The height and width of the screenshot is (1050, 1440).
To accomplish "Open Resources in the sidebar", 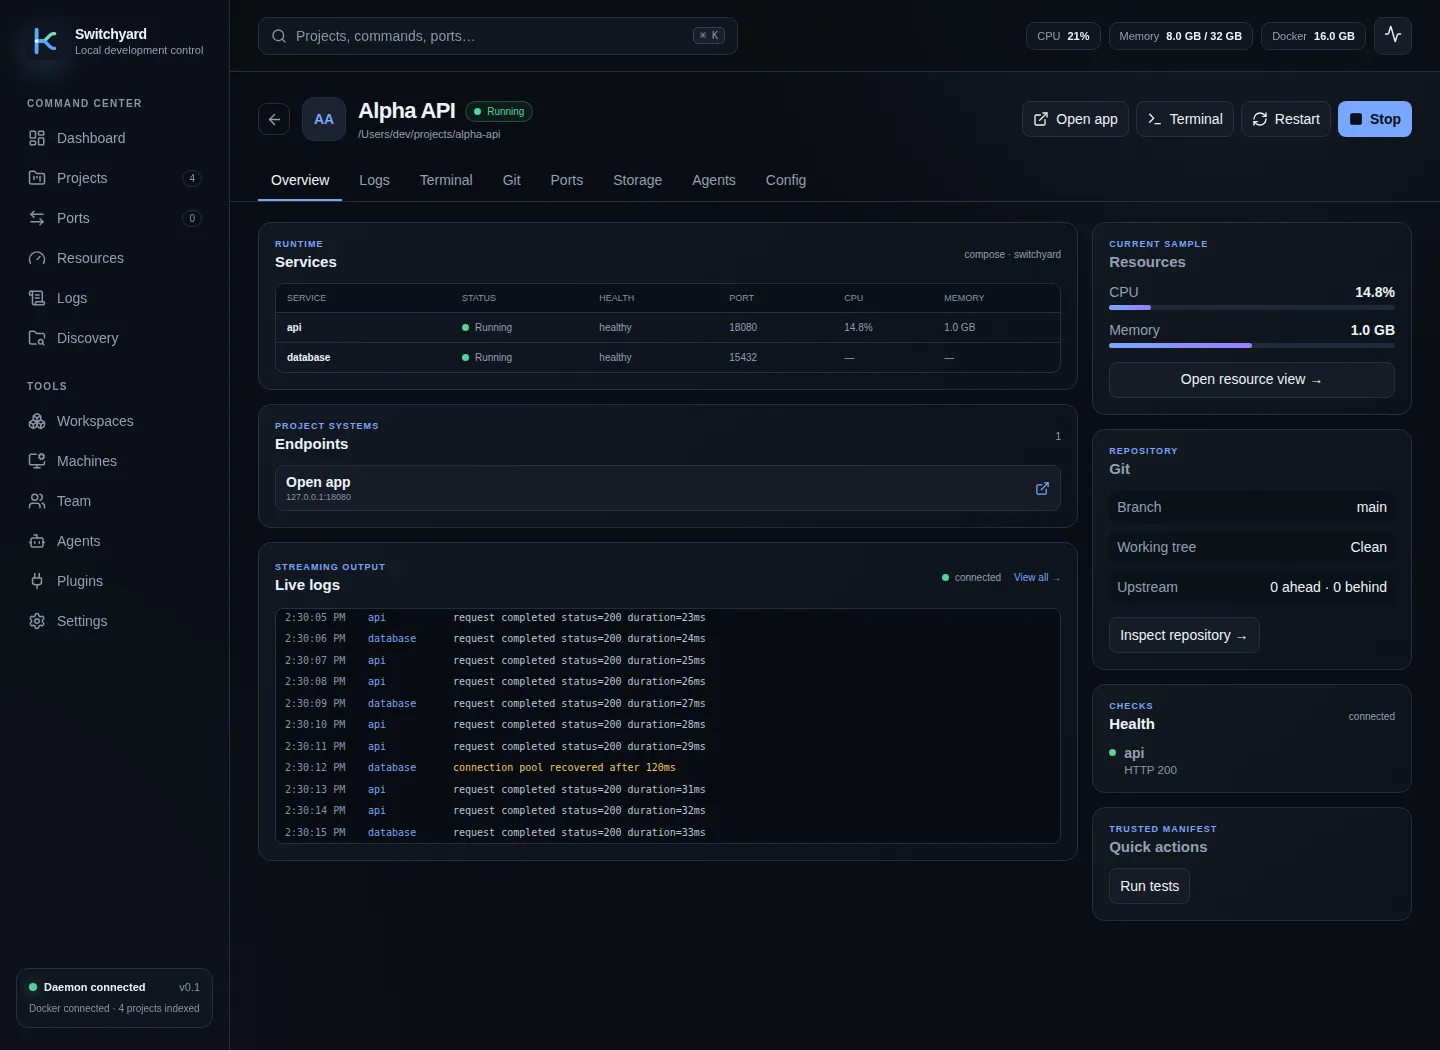I will 114,258.
